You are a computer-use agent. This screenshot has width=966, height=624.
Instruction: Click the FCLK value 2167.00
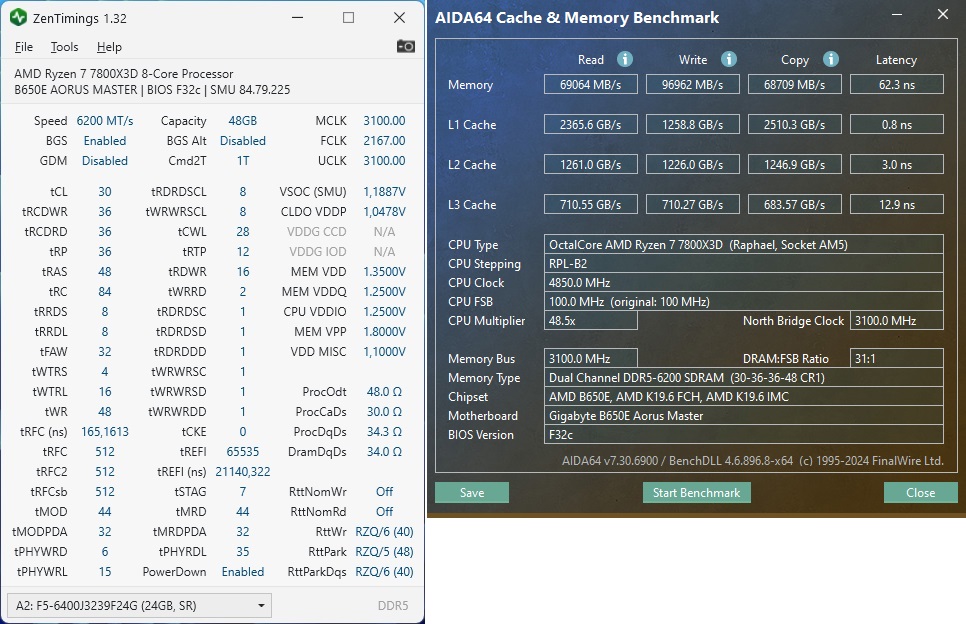click(384, 140)
